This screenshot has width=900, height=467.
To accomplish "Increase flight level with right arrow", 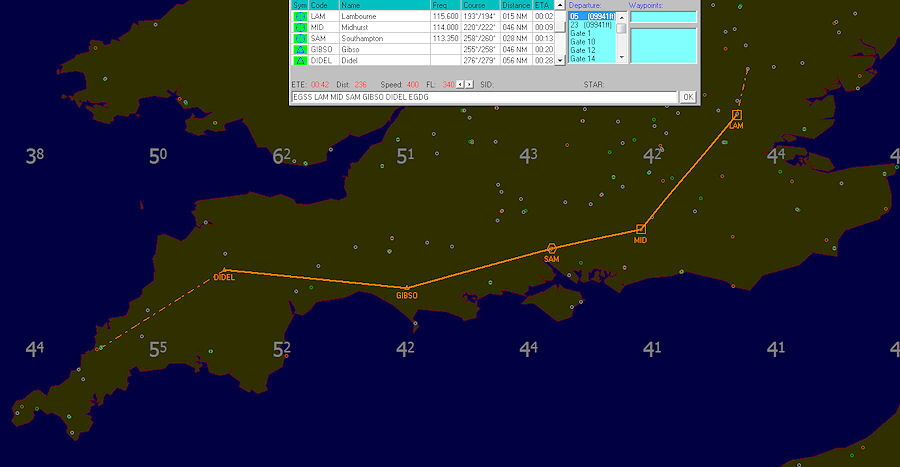I will tap(468, 85).
